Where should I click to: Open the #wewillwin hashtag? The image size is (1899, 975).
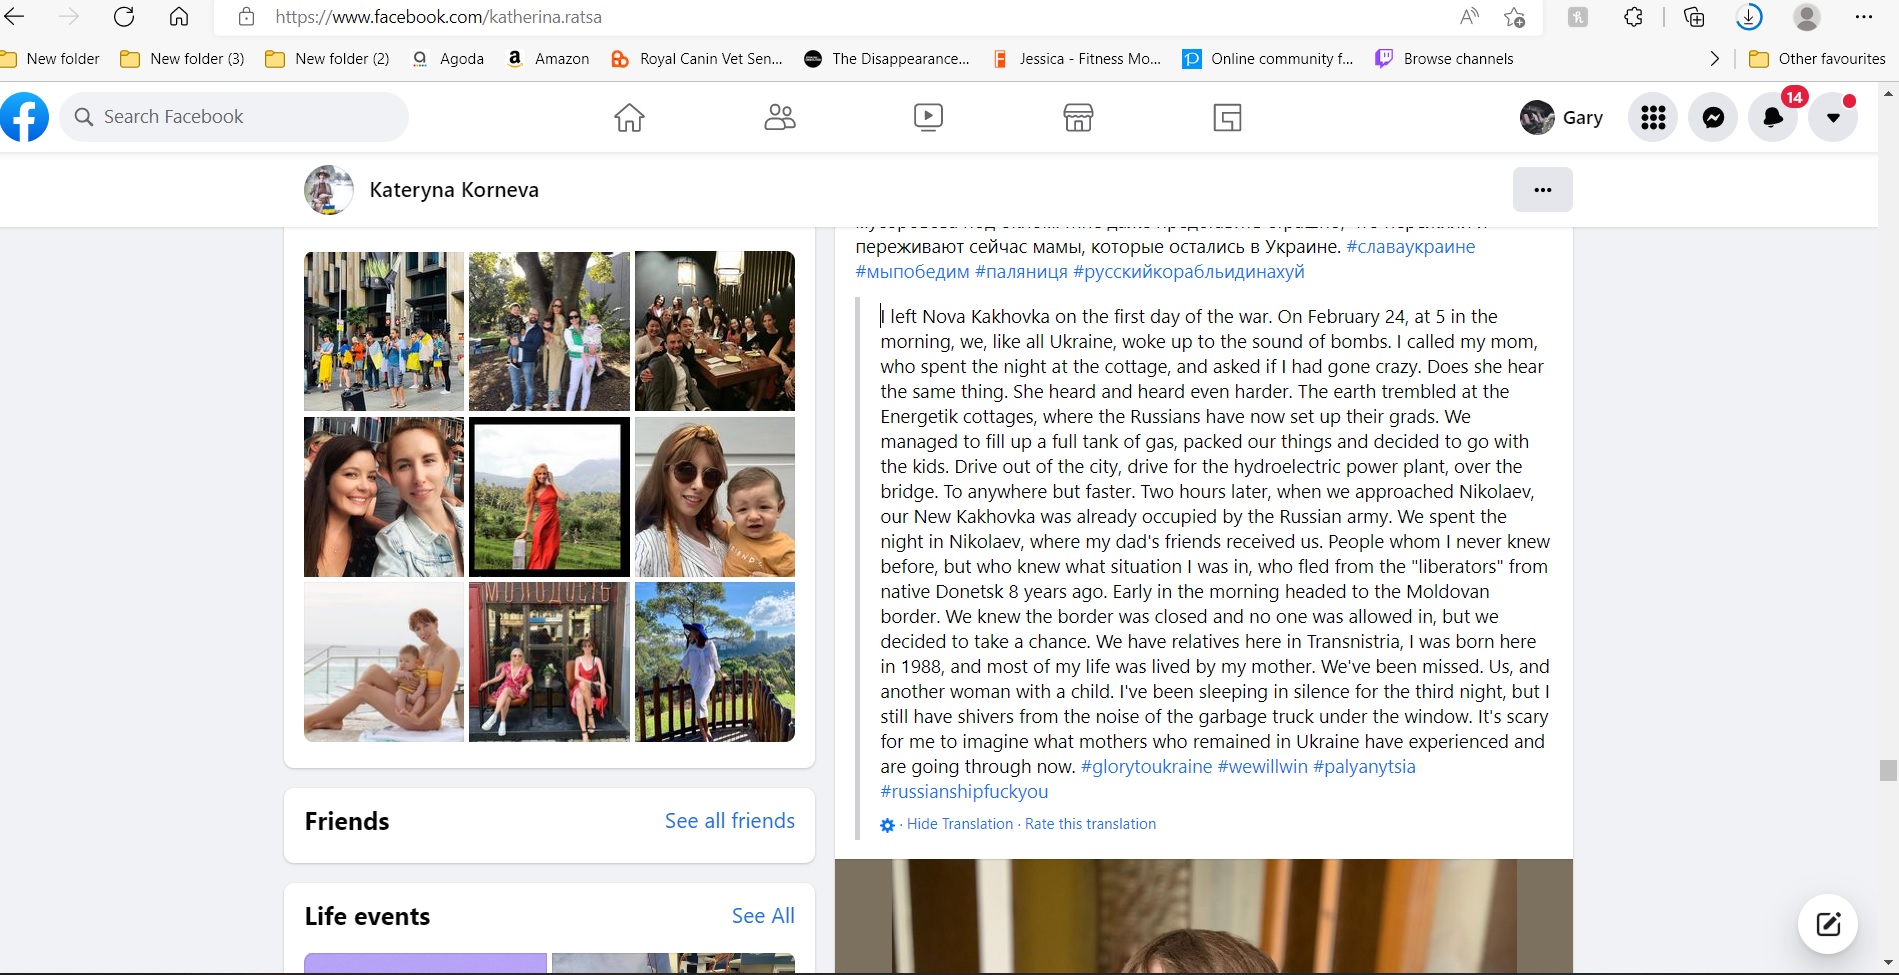click(x=1262, y=767)
